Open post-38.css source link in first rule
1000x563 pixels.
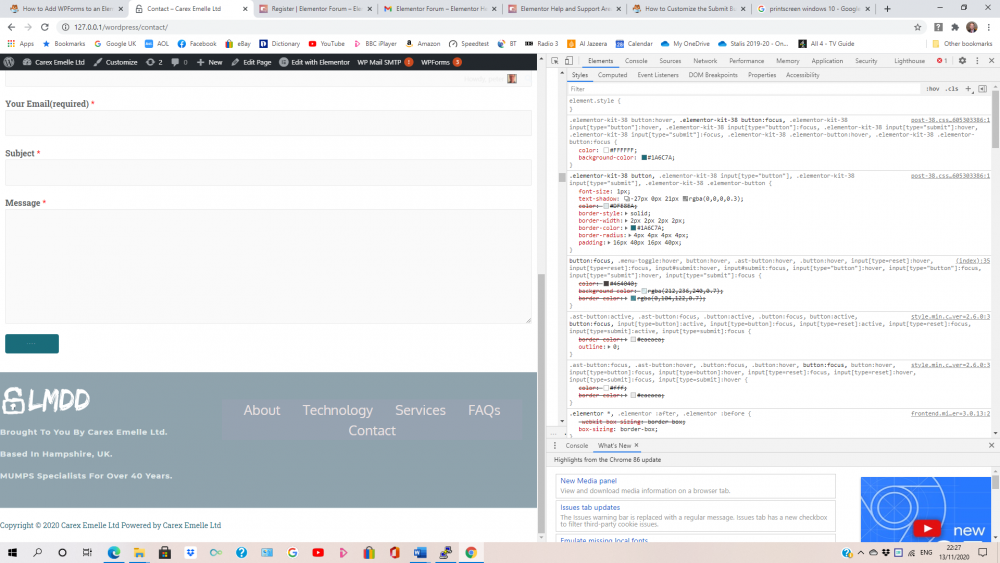950,120
